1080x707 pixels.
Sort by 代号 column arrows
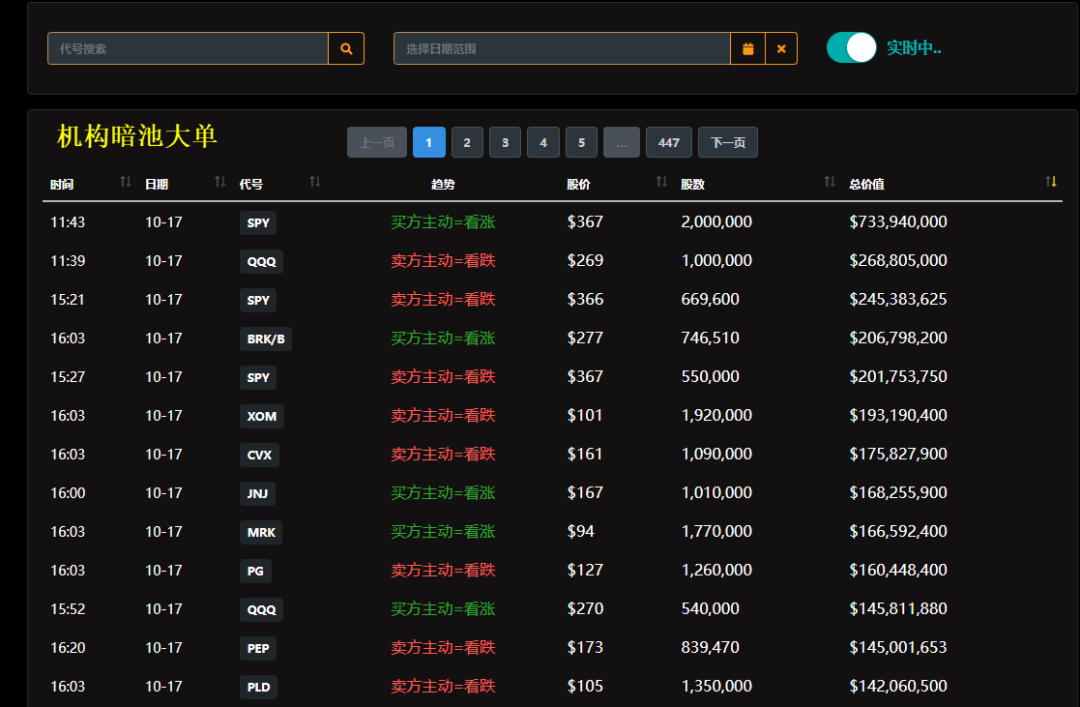[x=315, y=182]
